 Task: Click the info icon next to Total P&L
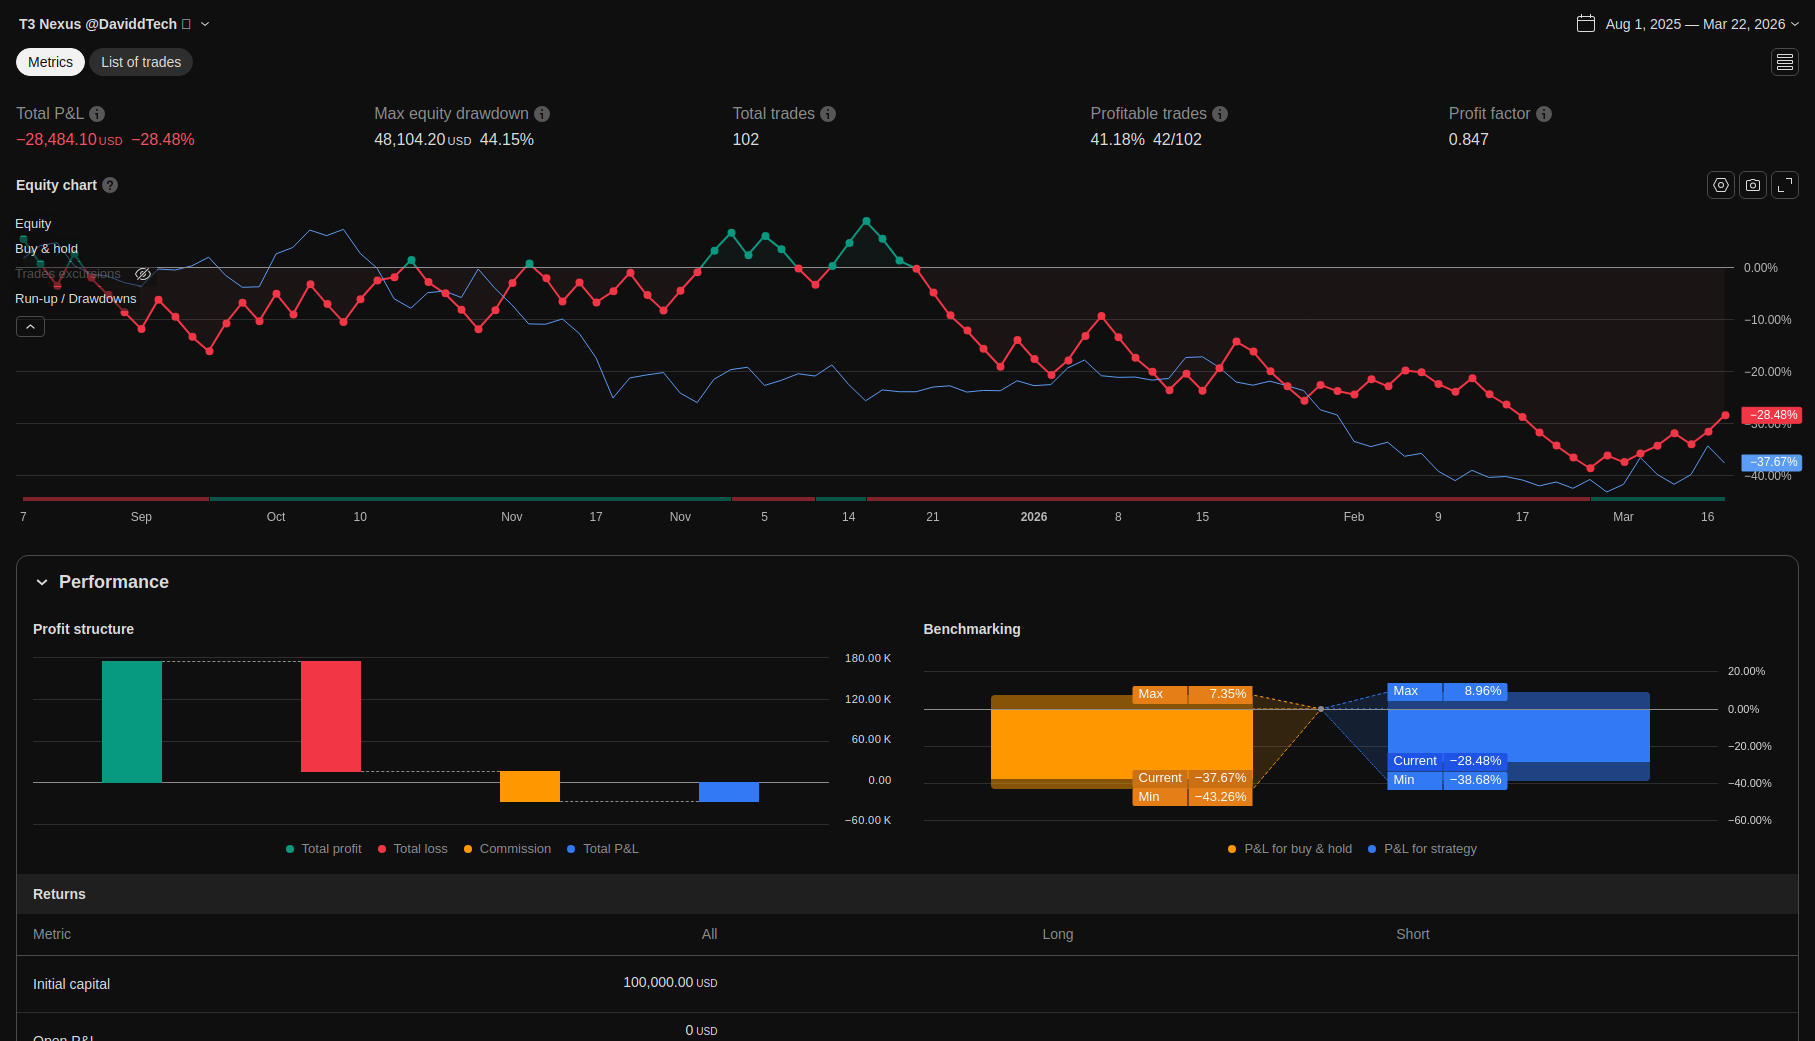coord(97,114)
